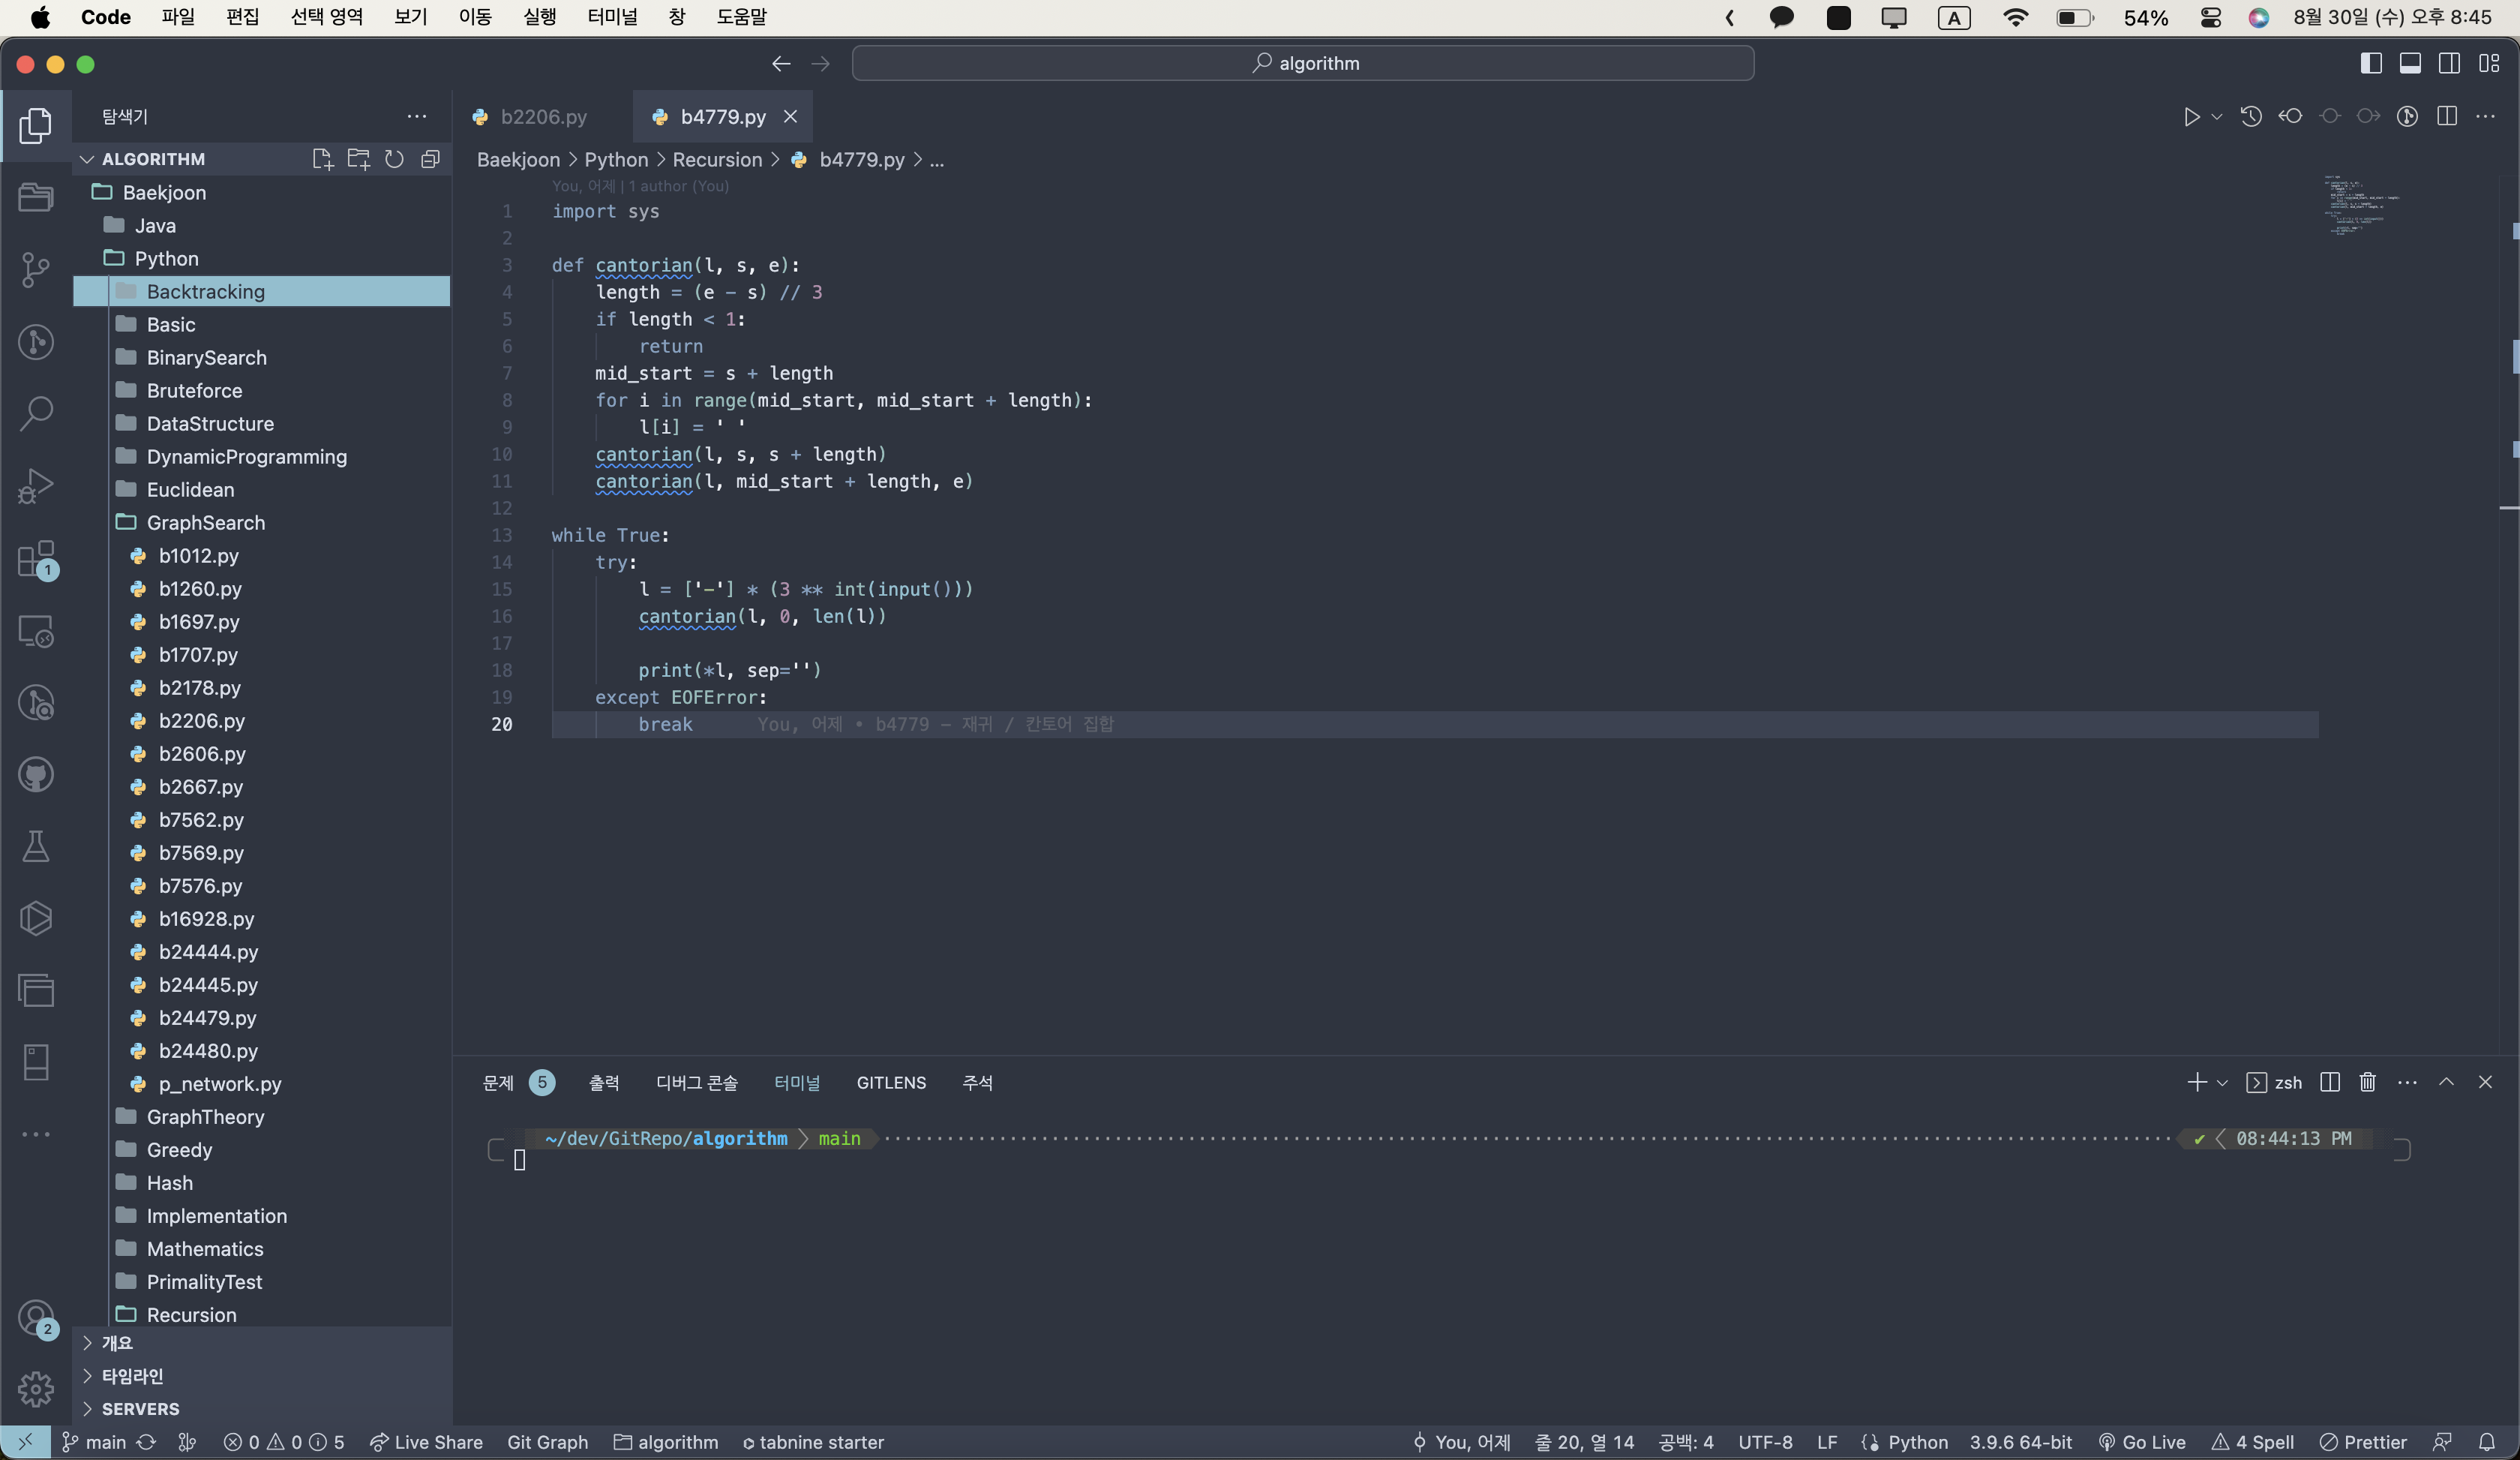Toggle the primary side bar visibility
The image size is (2520, 1460).
2370,63
